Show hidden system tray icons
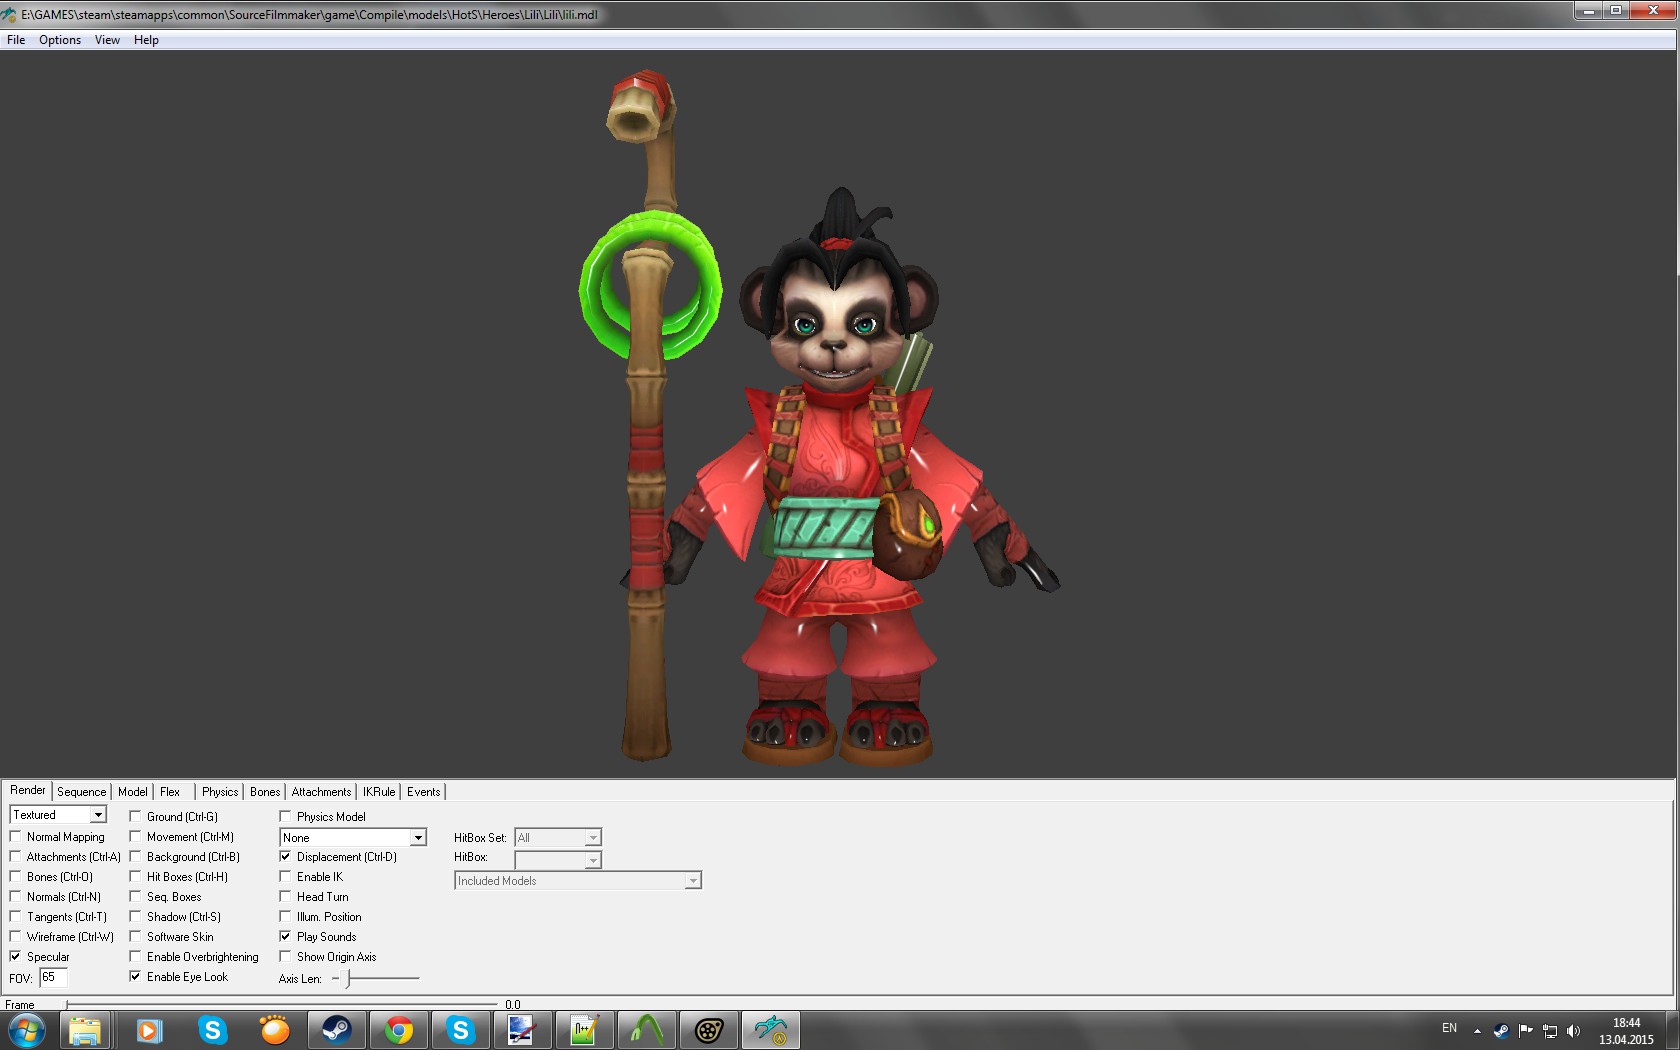This screenshot has width=1680, height=1050. [x=1477, y=1030]
